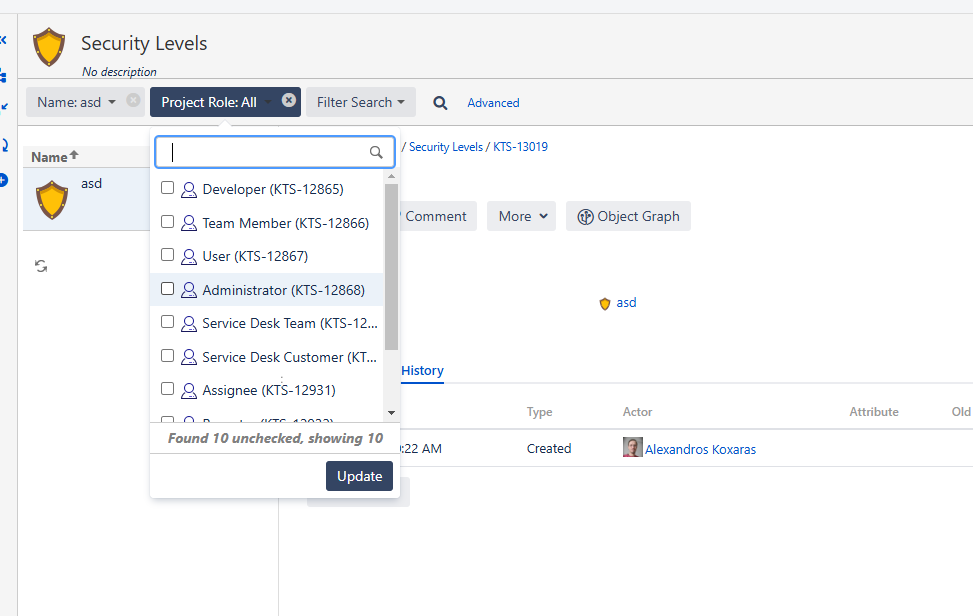Click the shield icon of the asd object row
The width and height of the screenshot is (973, 616).
[x=52, y=200]
